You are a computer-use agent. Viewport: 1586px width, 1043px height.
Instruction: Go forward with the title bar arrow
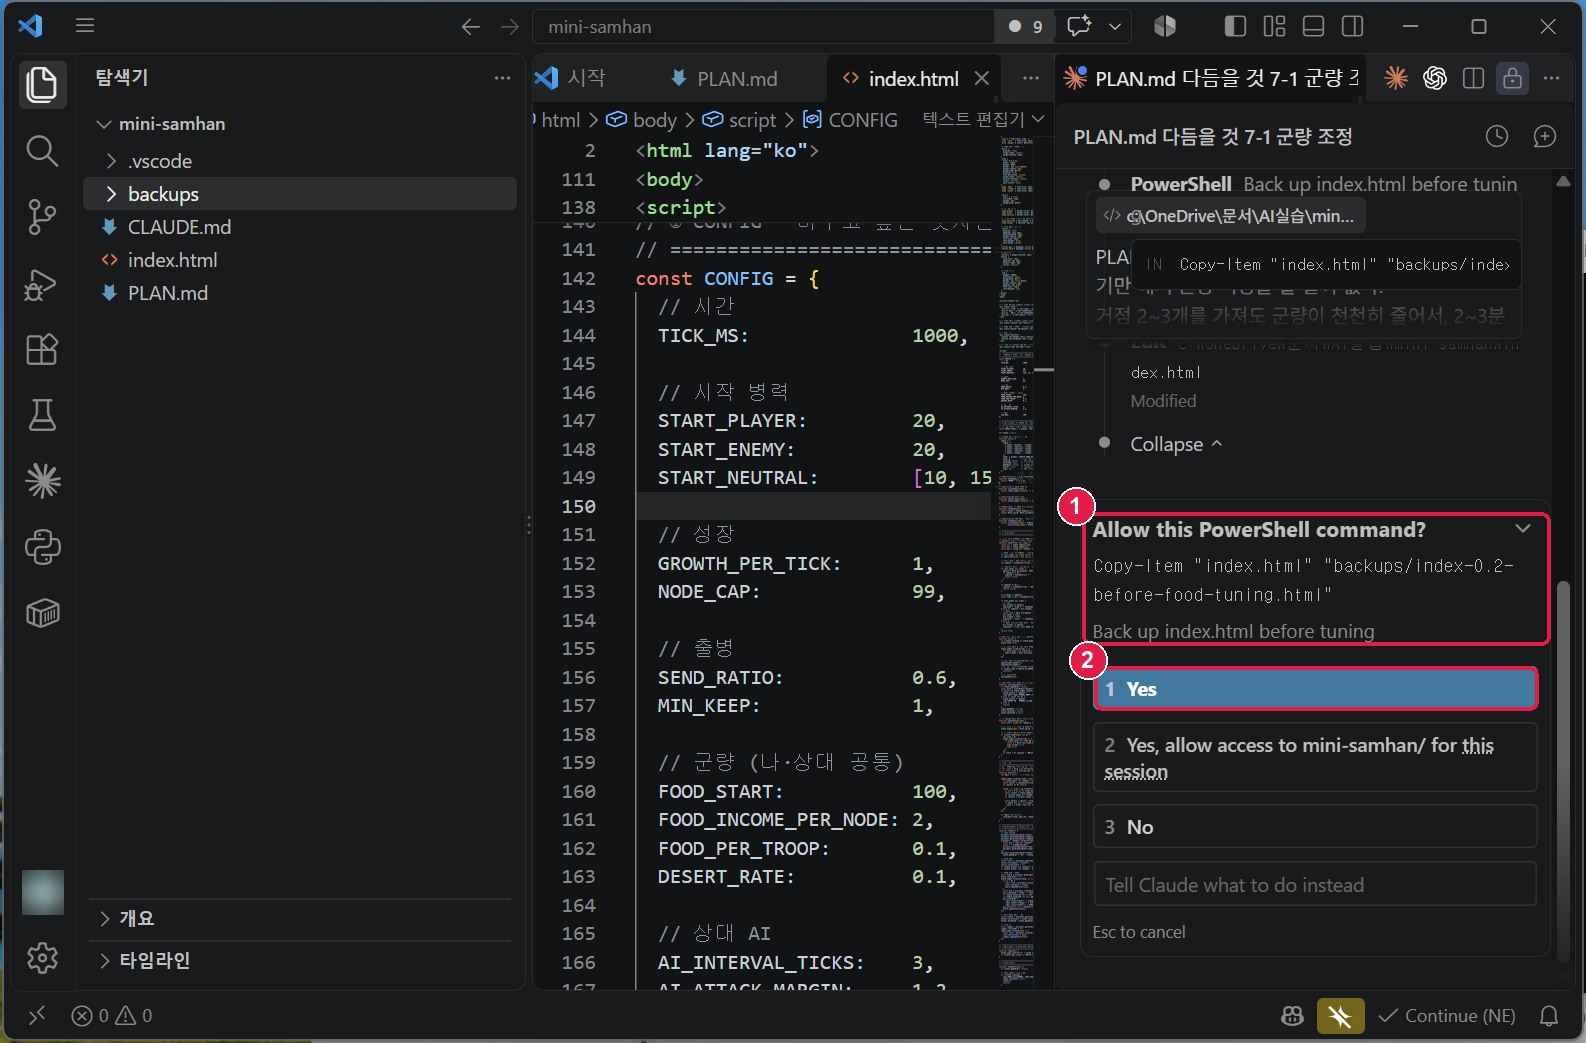(x=510, y=27)
